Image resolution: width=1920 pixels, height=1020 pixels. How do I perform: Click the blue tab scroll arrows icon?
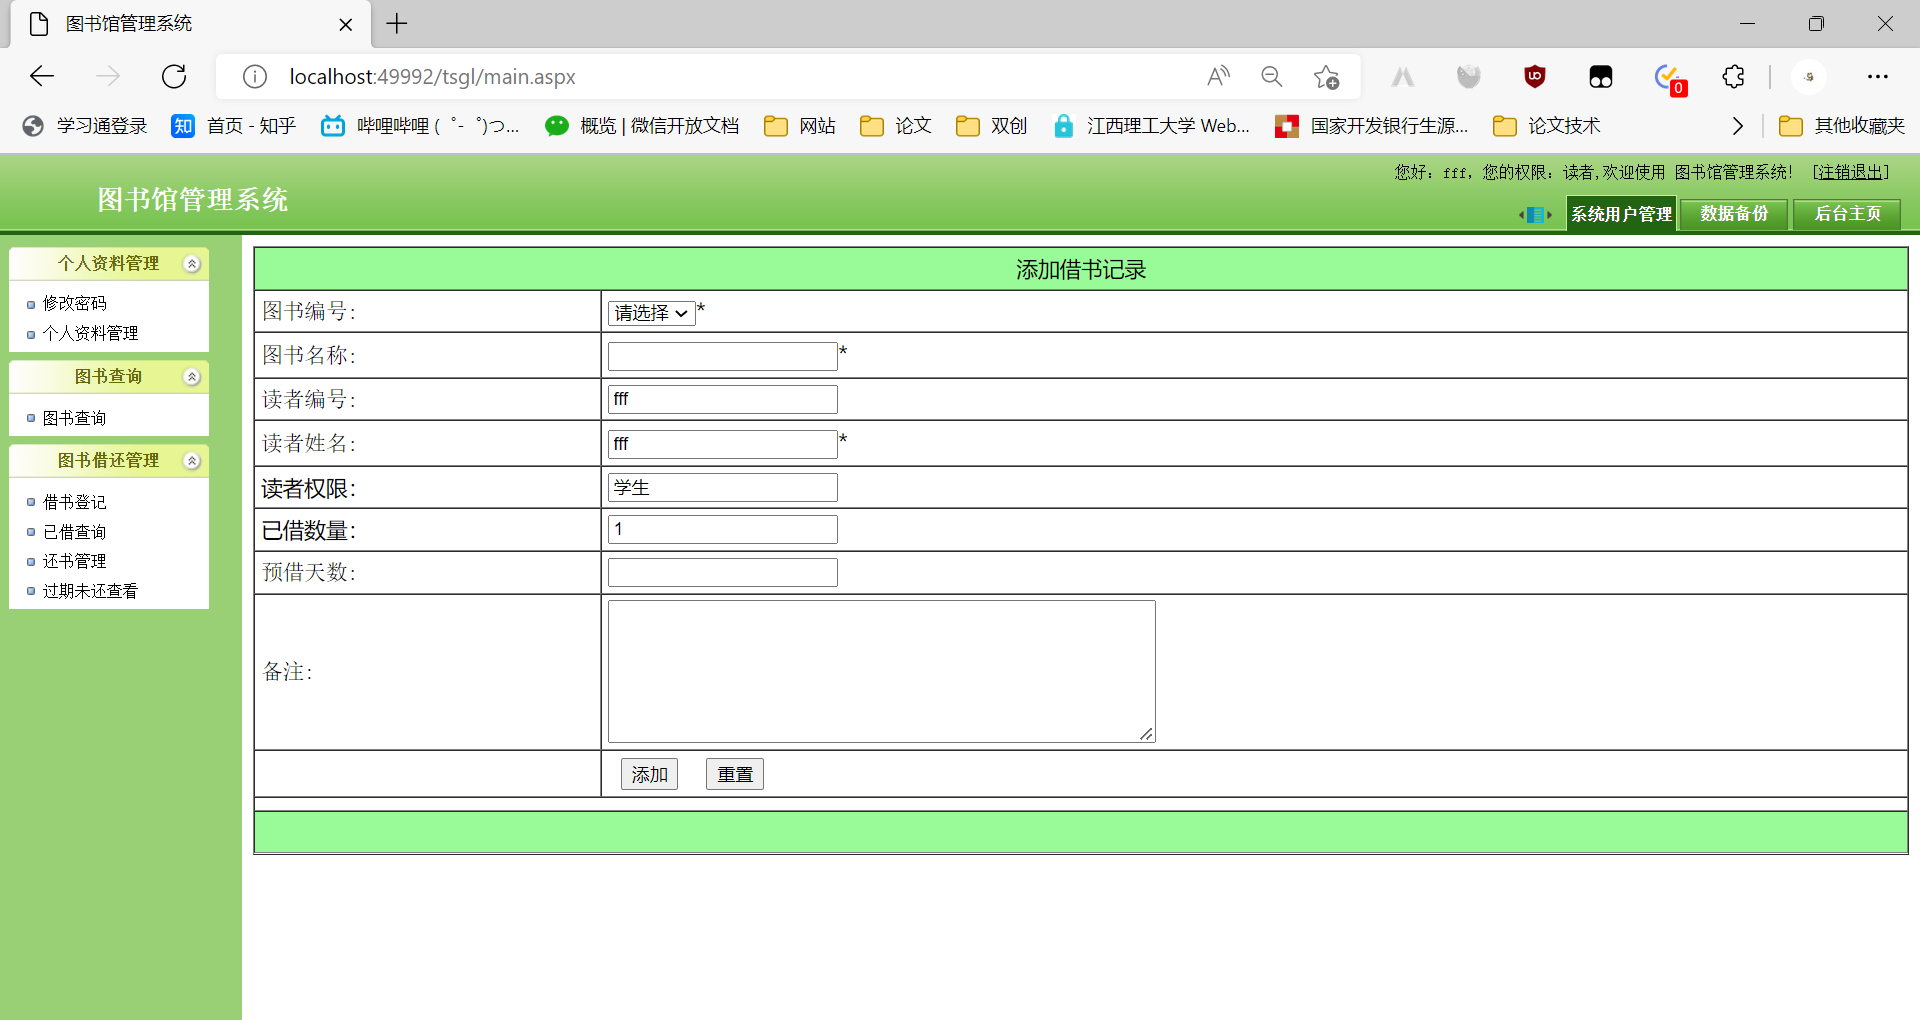click(x=1535, y=215)
